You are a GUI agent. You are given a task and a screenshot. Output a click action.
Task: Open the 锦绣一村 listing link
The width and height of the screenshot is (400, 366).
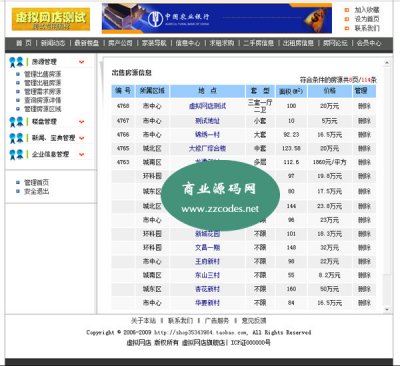tap(207, 135)
